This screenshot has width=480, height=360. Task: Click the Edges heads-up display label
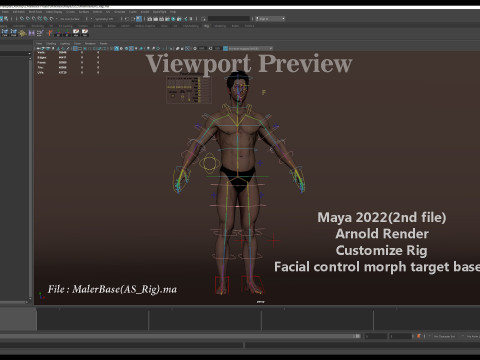click(41, 57)
